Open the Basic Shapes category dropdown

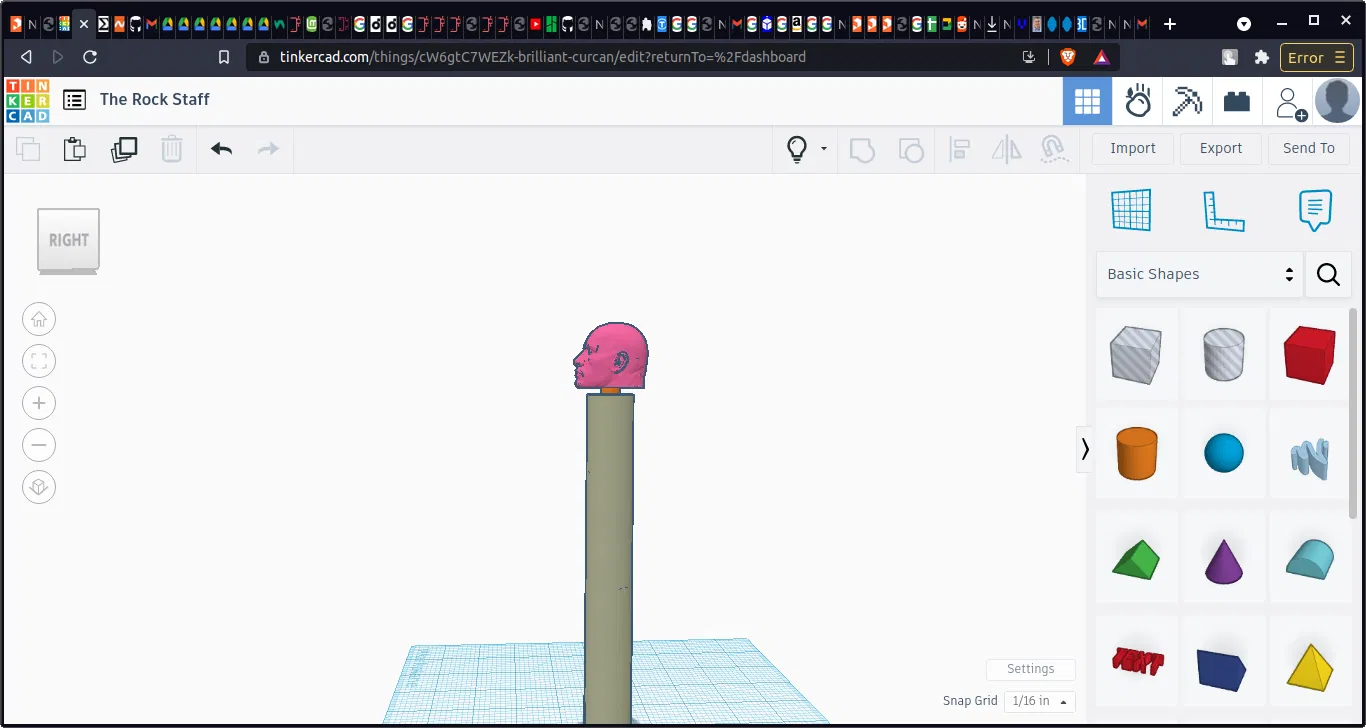click(x=1200, y=274)
